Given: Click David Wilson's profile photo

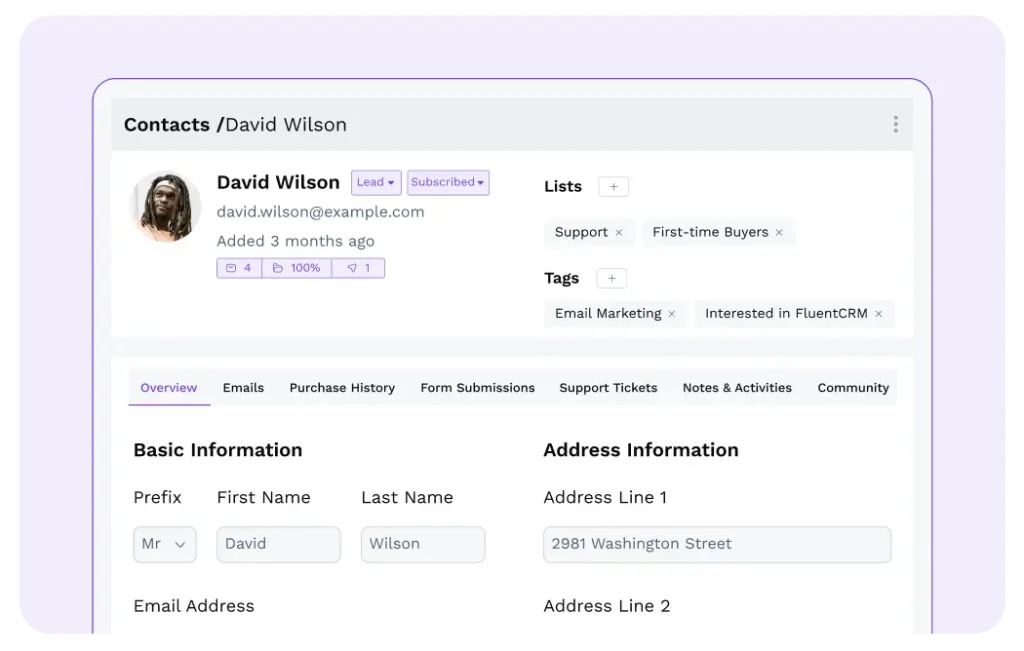Looking at the screenshot, I should pyautogui.click(x=165, y=207).
